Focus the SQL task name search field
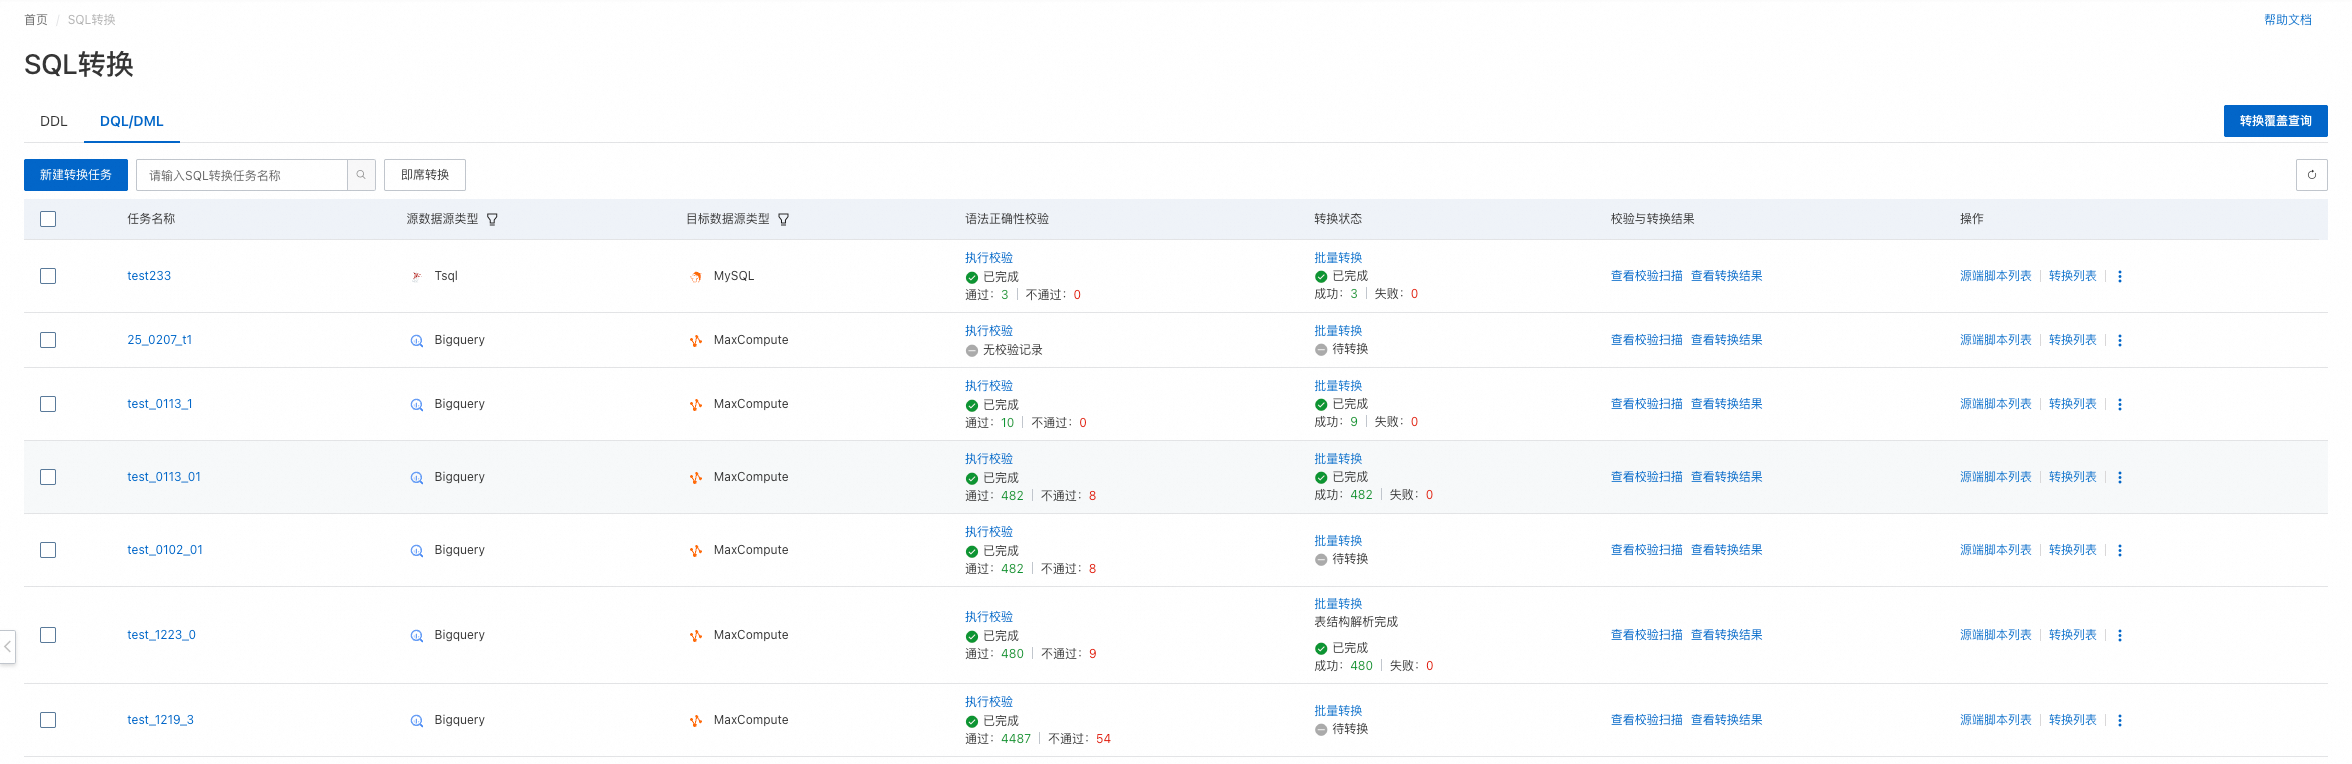 (242, 175)
